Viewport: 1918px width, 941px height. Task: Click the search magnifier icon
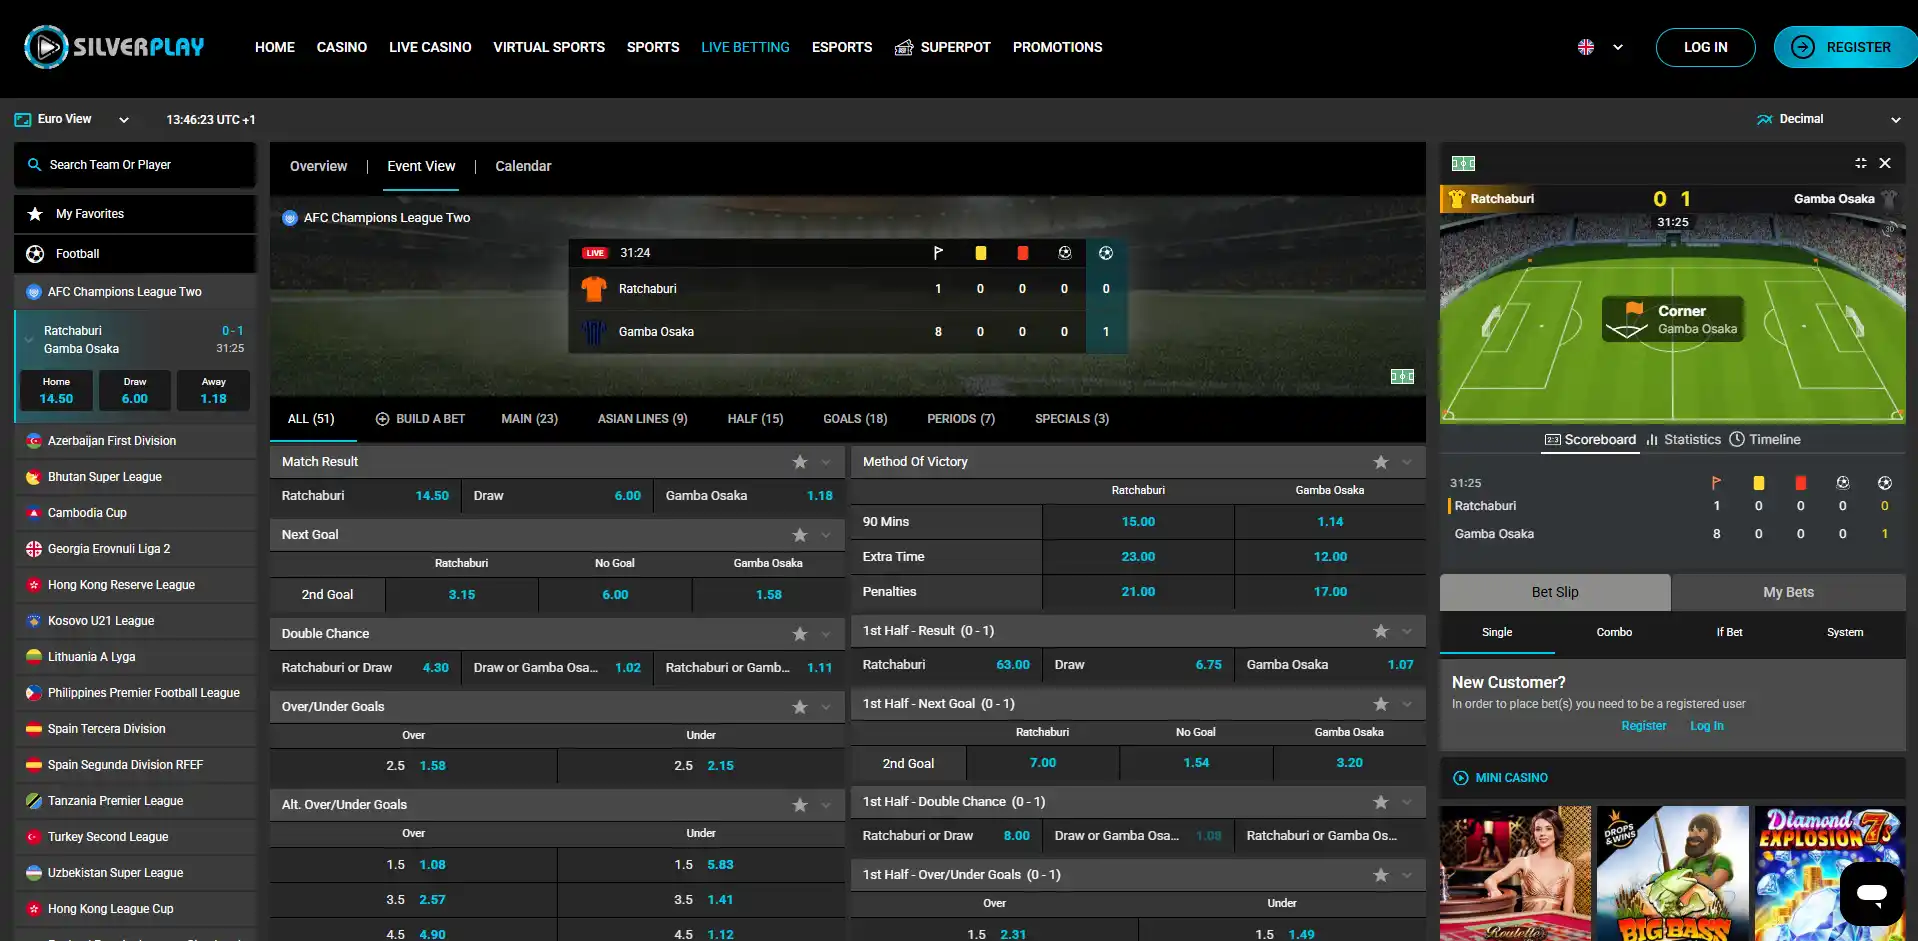(34, 165)
